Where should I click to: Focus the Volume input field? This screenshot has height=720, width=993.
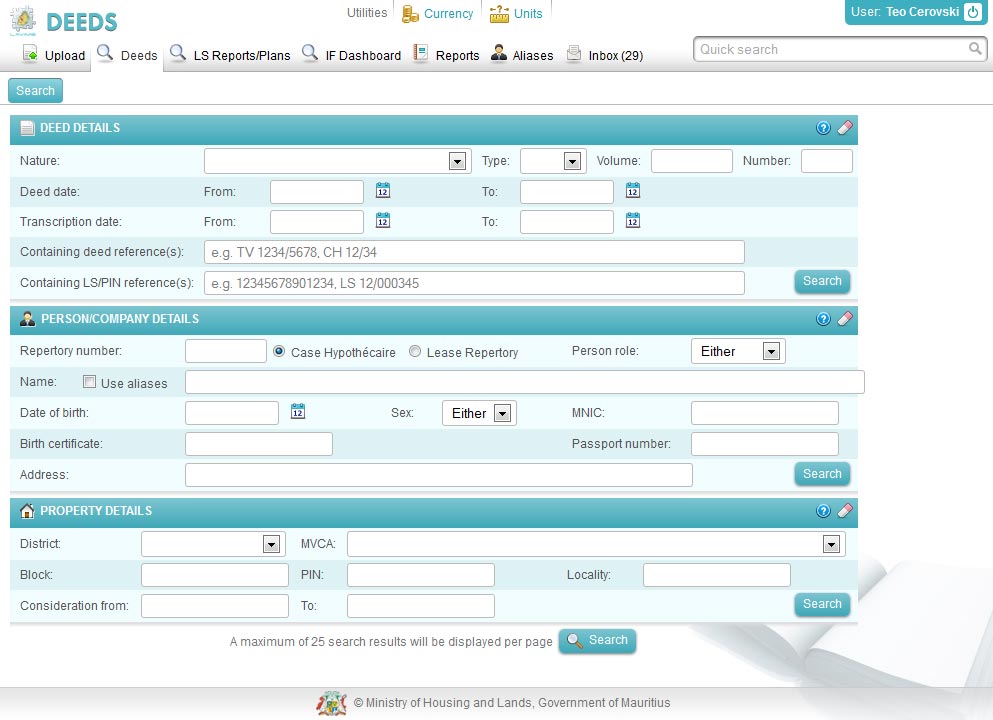pos(692,161)
